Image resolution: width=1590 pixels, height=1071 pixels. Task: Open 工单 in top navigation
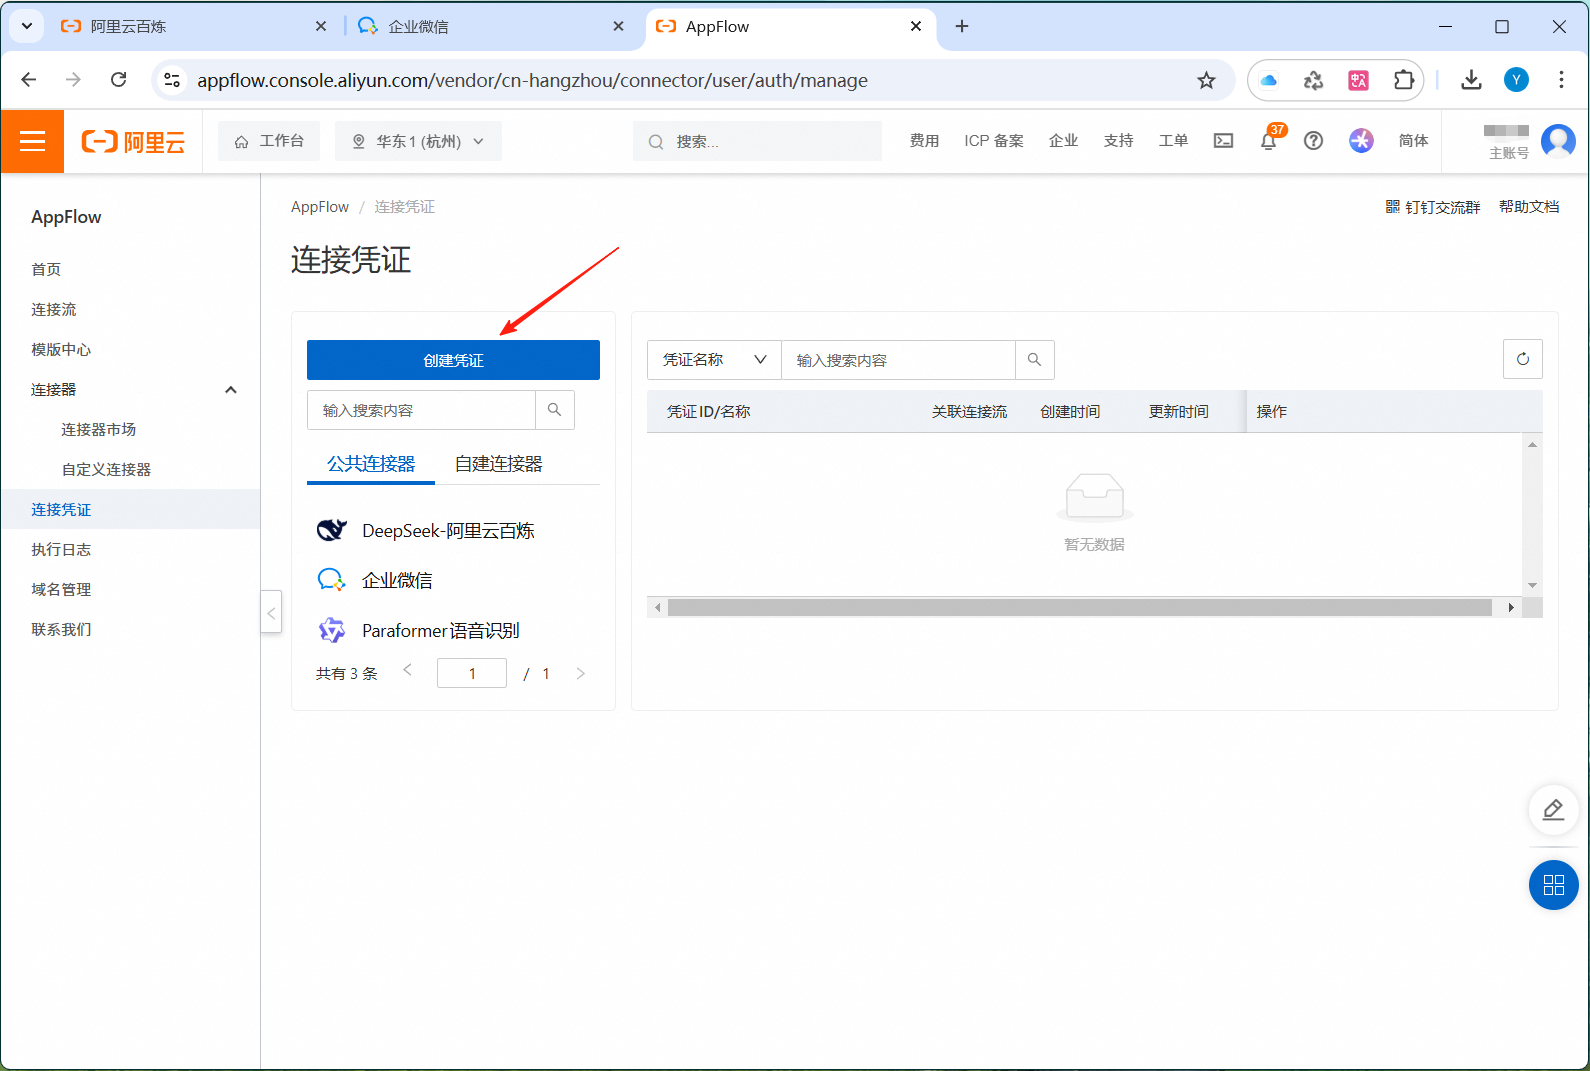click(x=1173, y=141)
